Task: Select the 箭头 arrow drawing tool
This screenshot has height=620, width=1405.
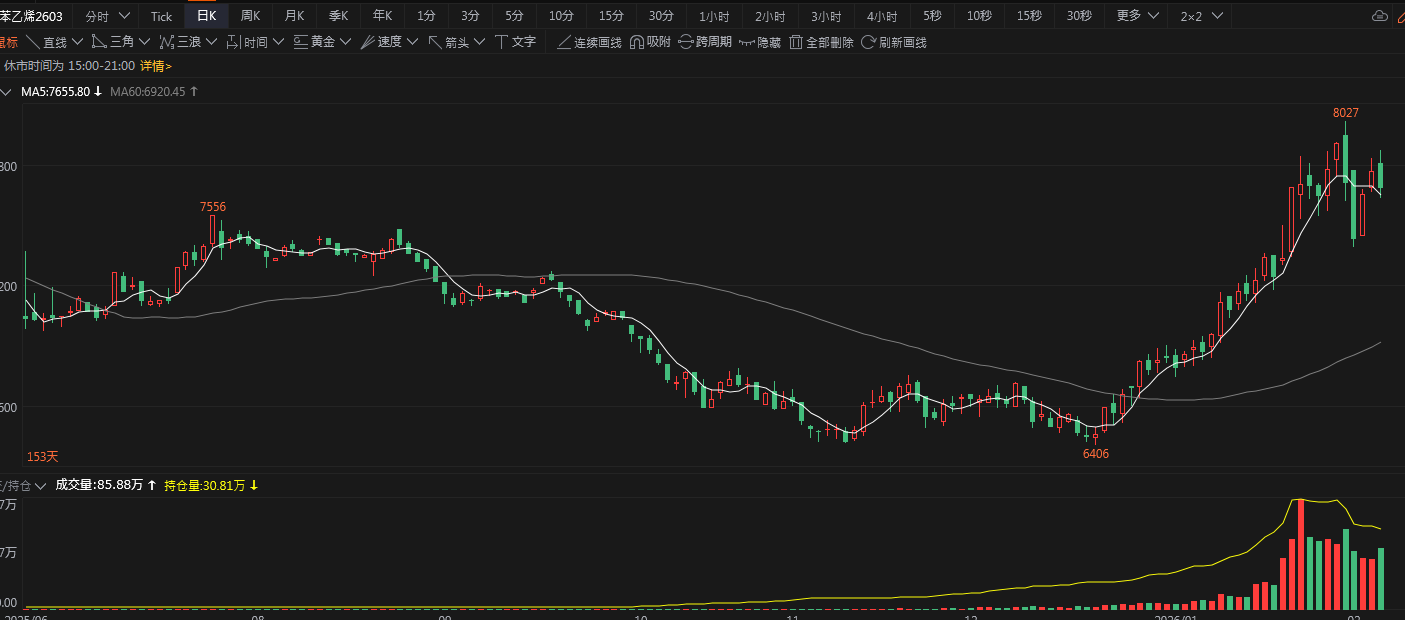Action: point(448,42)
